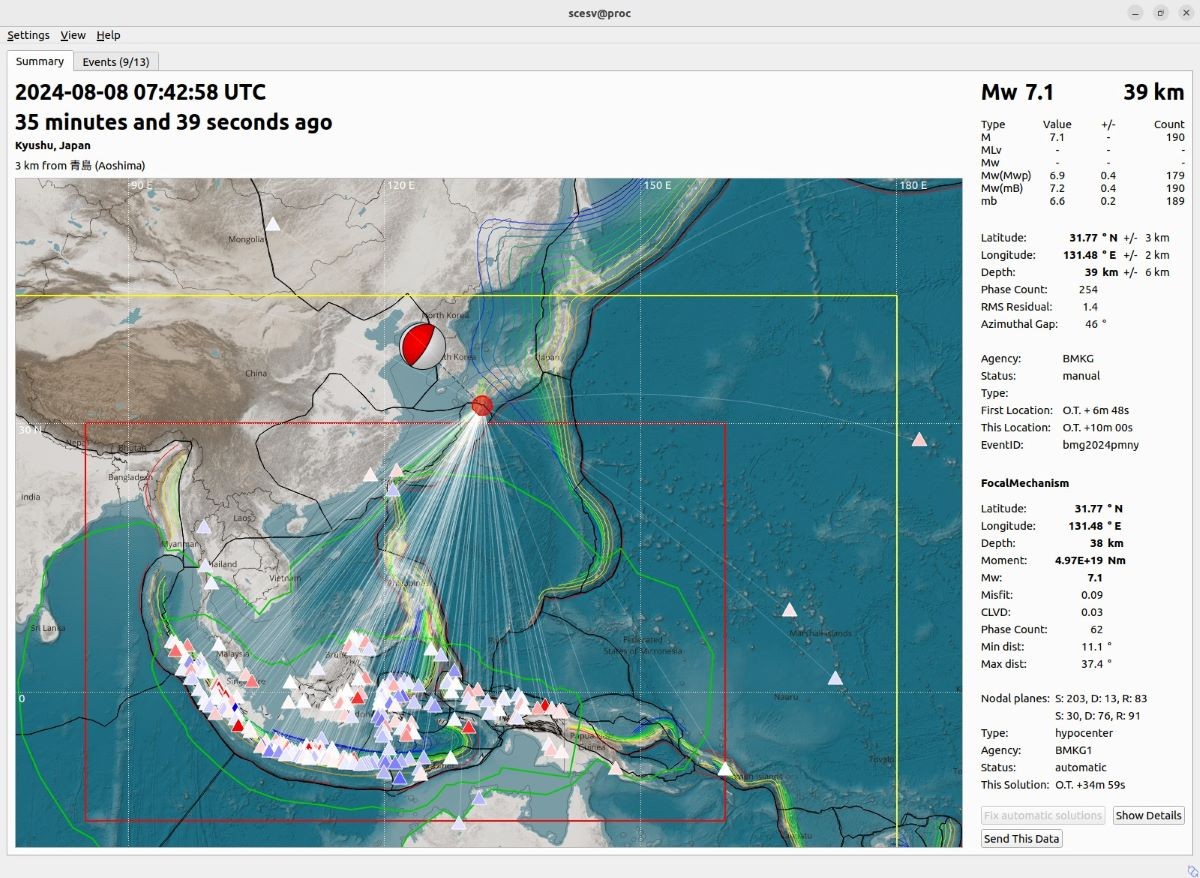Select the Summary tab

pyautogui.click(x=40, y=62)
